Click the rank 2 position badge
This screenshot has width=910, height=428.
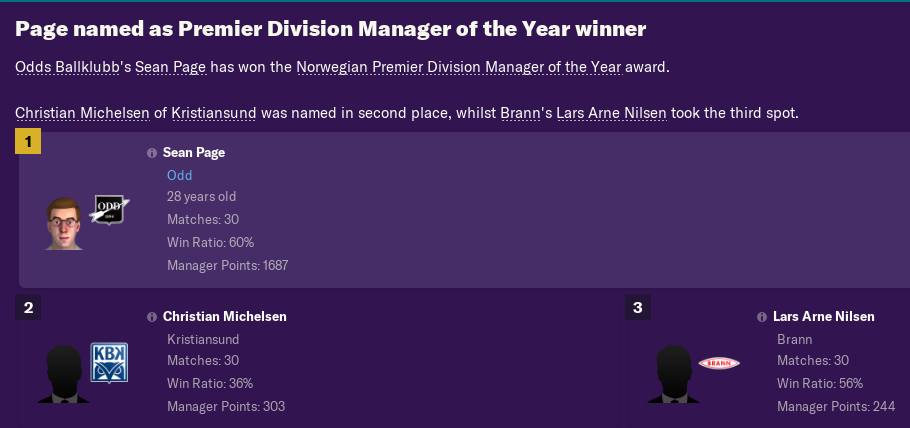point(28,307)
